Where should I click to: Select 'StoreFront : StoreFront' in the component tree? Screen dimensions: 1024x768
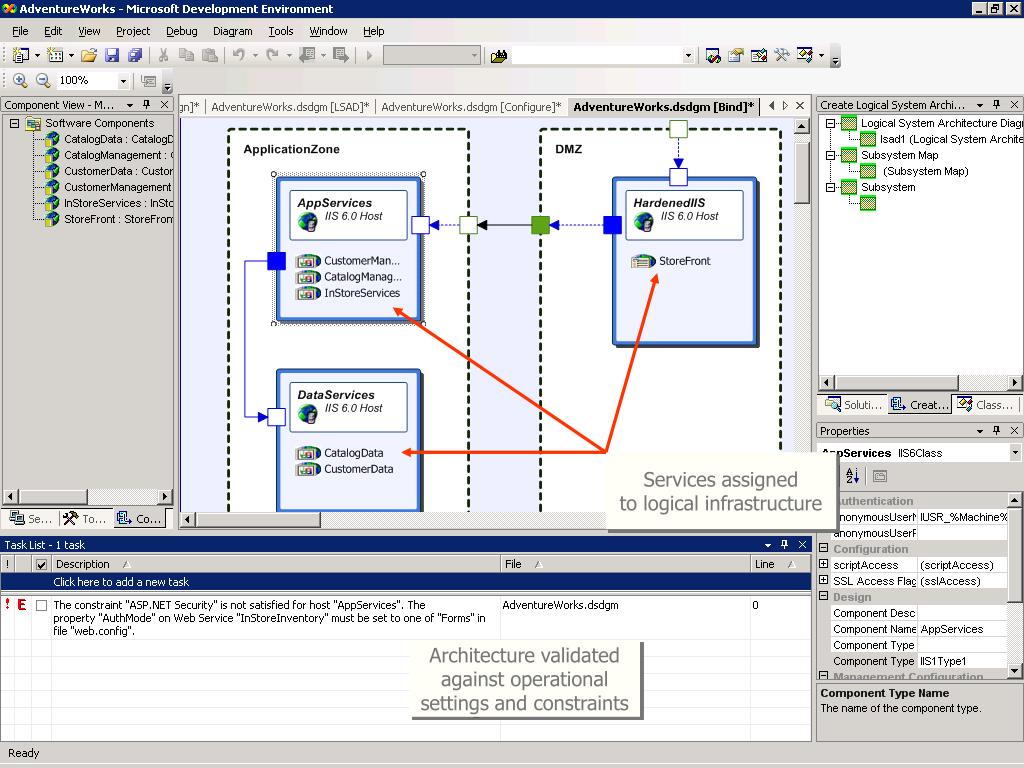(118, 219)
